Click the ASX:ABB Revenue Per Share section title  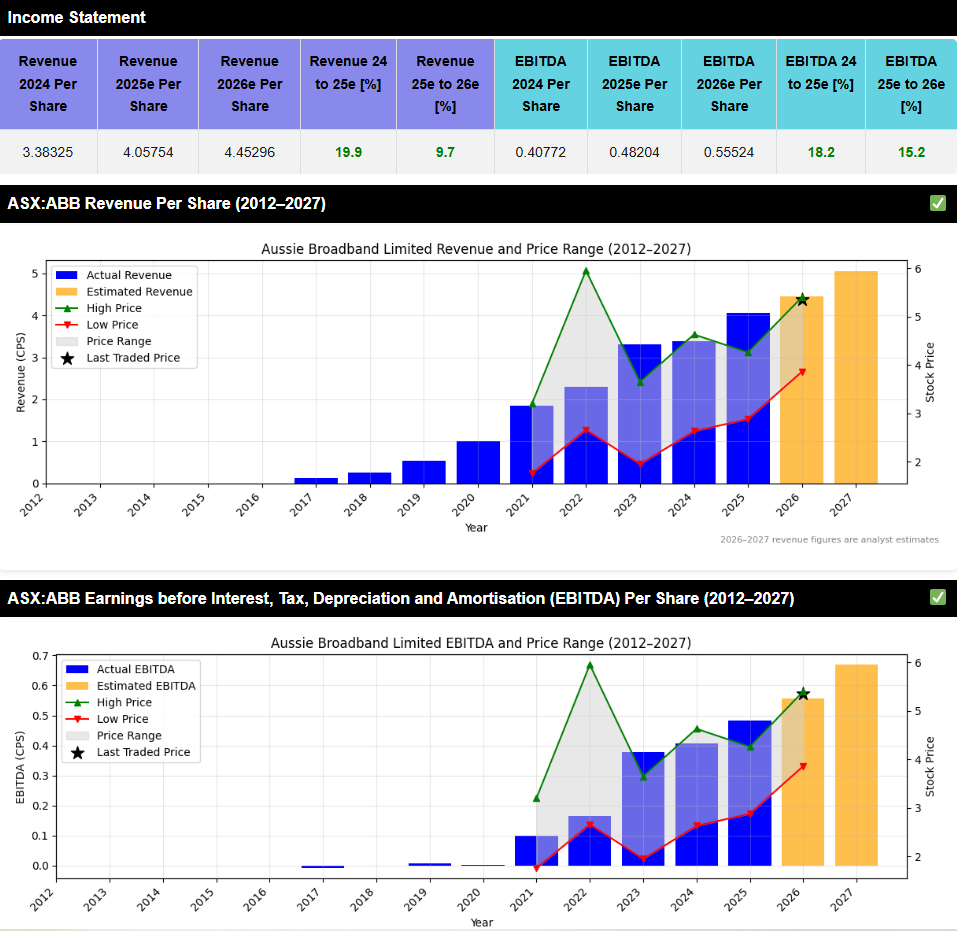tap(166, 204)
